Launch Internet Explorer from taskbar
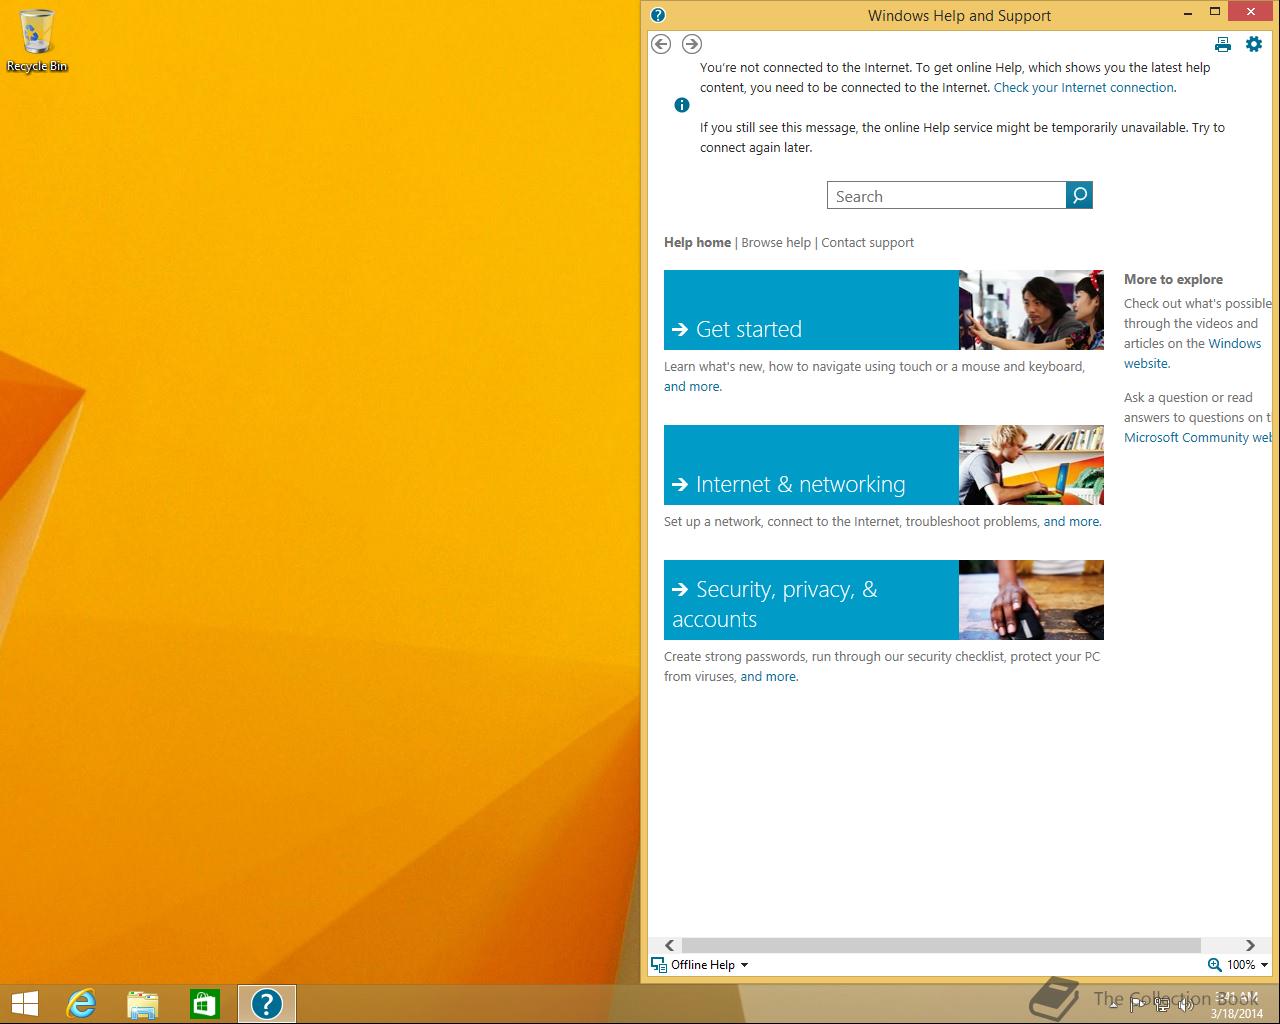This screenshot has height=1024, width=1280. pos(81,1004)
